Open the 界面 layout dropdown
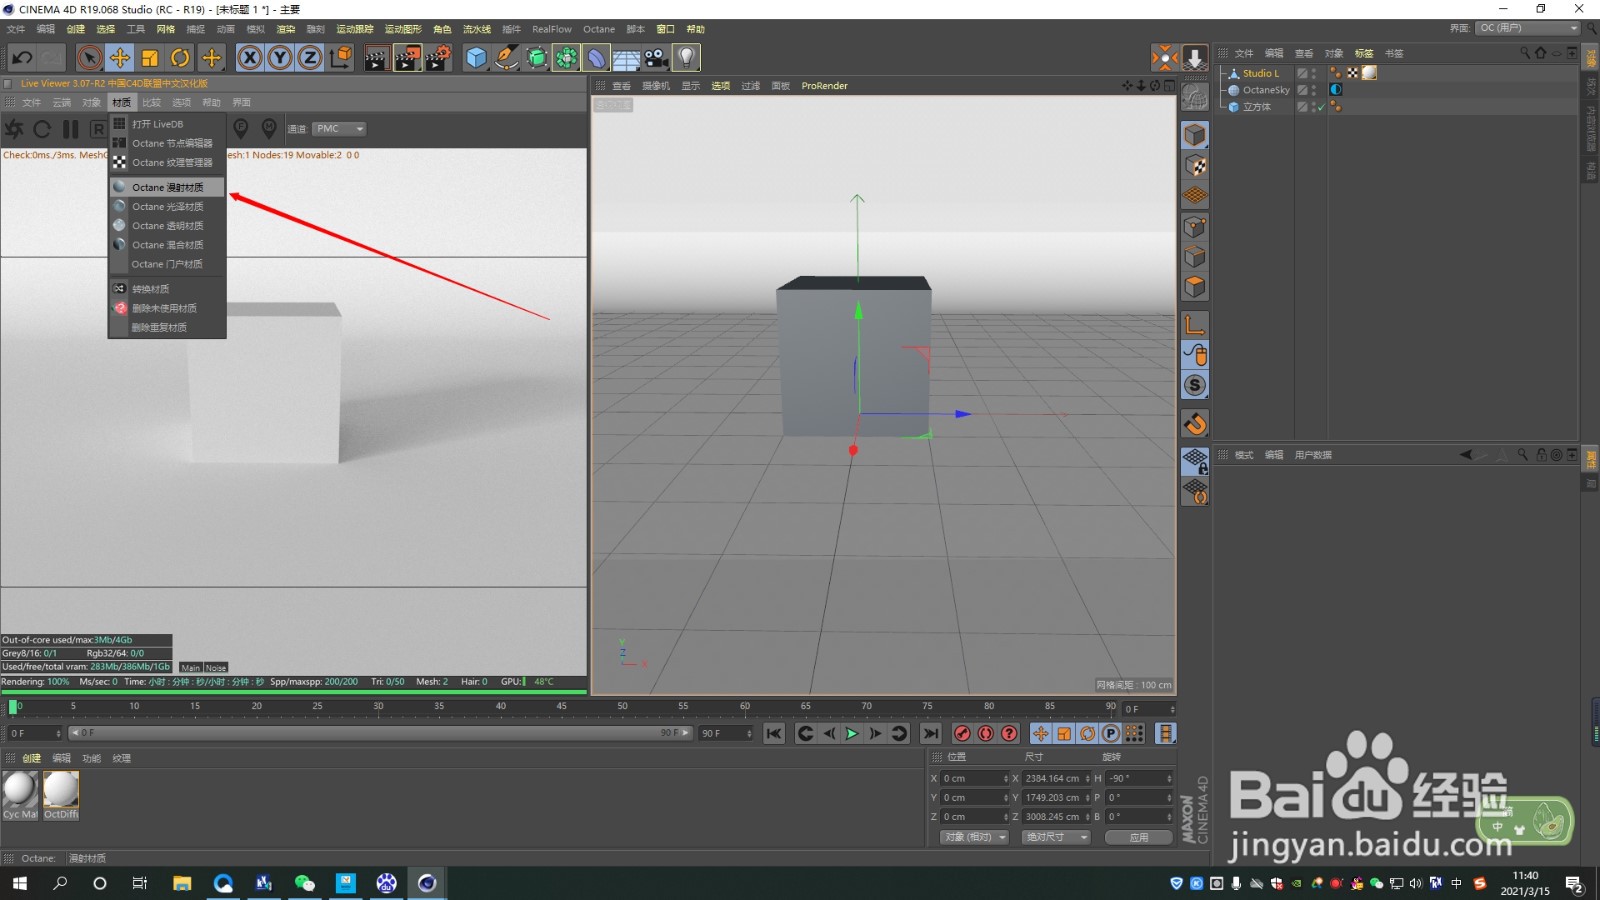The image size is (1600, 900). (1527, 28)
